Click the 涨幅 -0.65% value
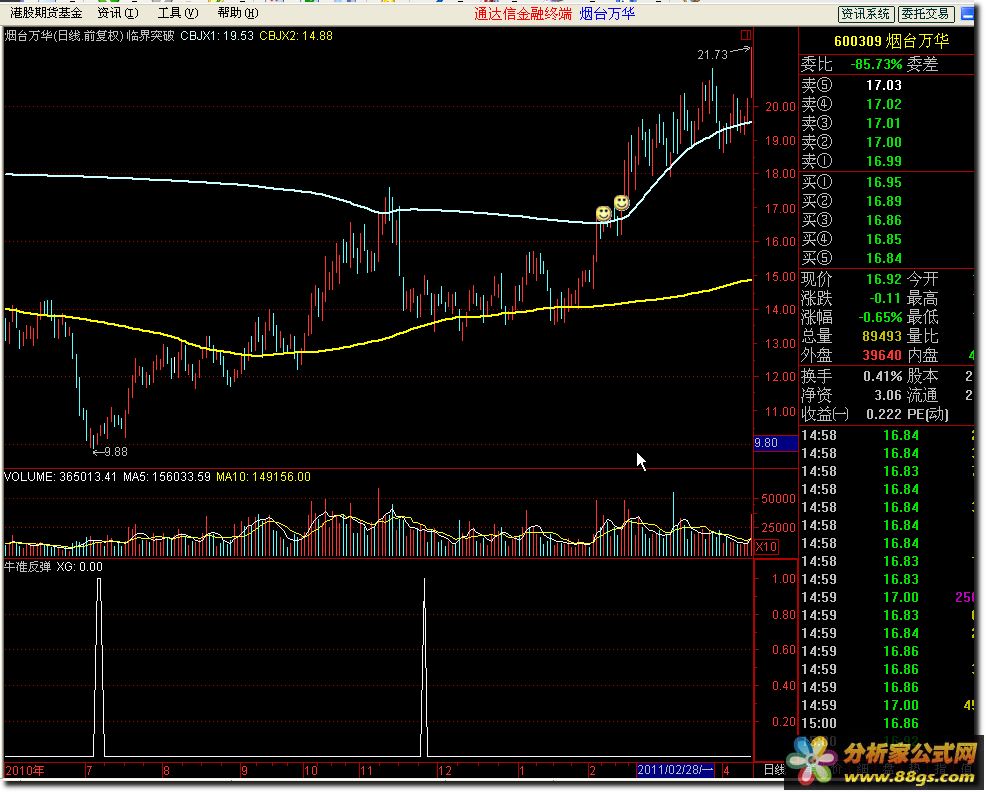Image resolution: width=986 pixels, height=792 pixels. pos(880,316)
